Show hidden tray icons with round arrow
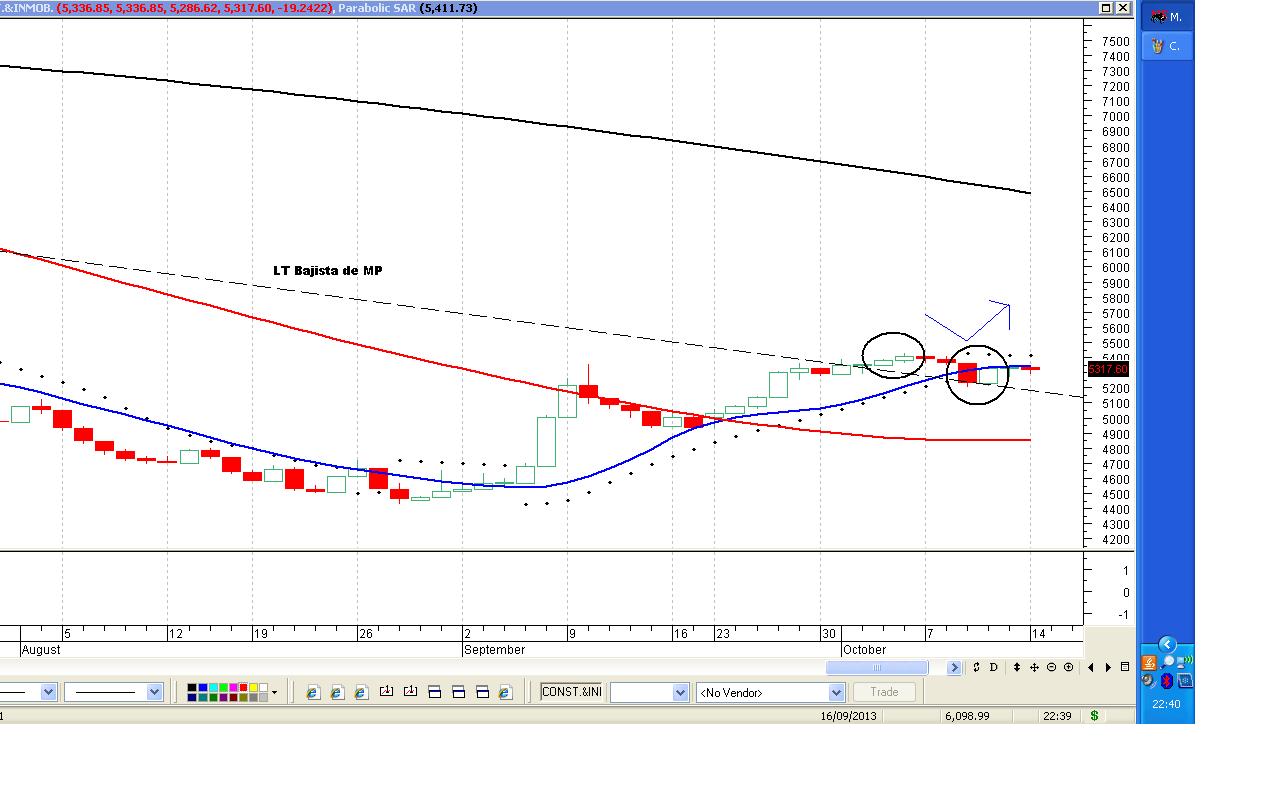 tap(1166, 645)
